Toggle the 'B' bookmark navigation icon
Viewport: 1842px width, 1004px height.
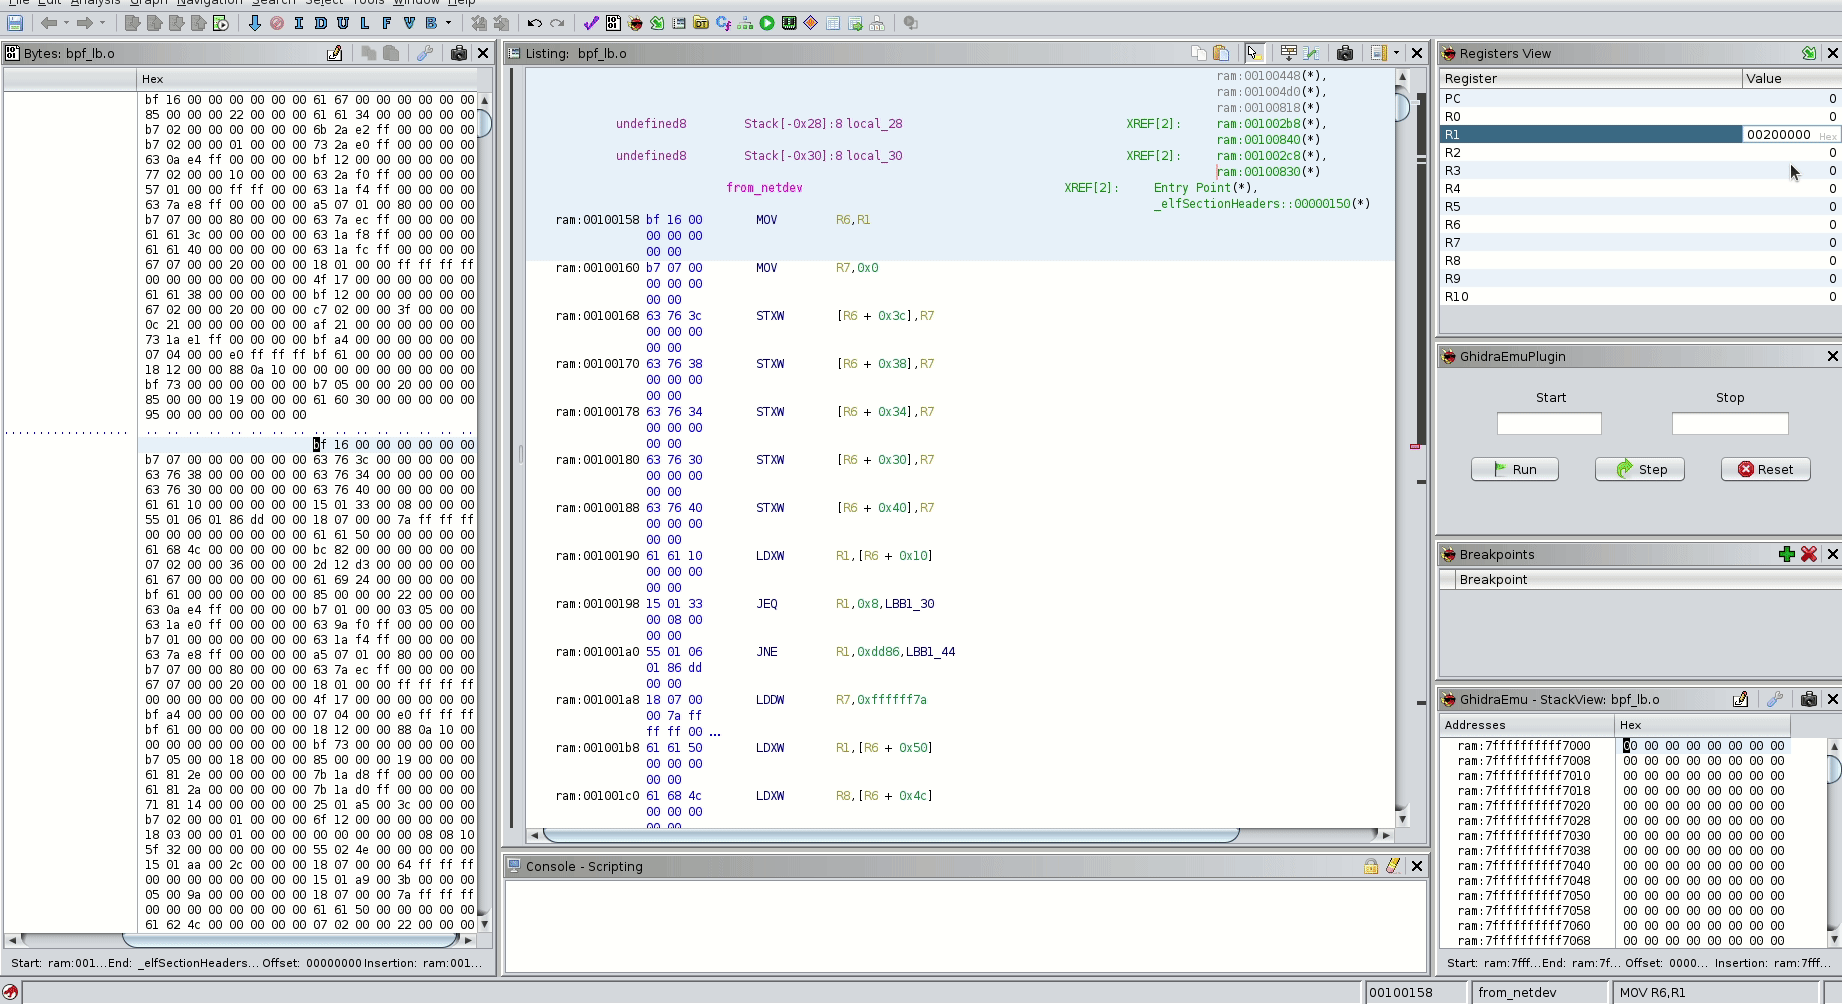431,23
